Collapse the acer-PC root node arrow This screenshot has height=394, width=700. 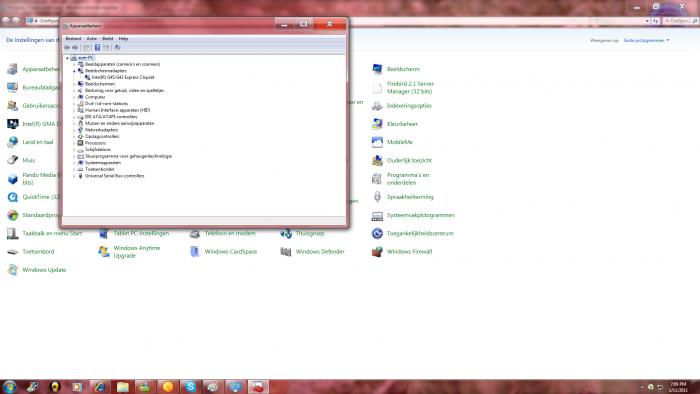pyautogui.click(x=67, y=58)
